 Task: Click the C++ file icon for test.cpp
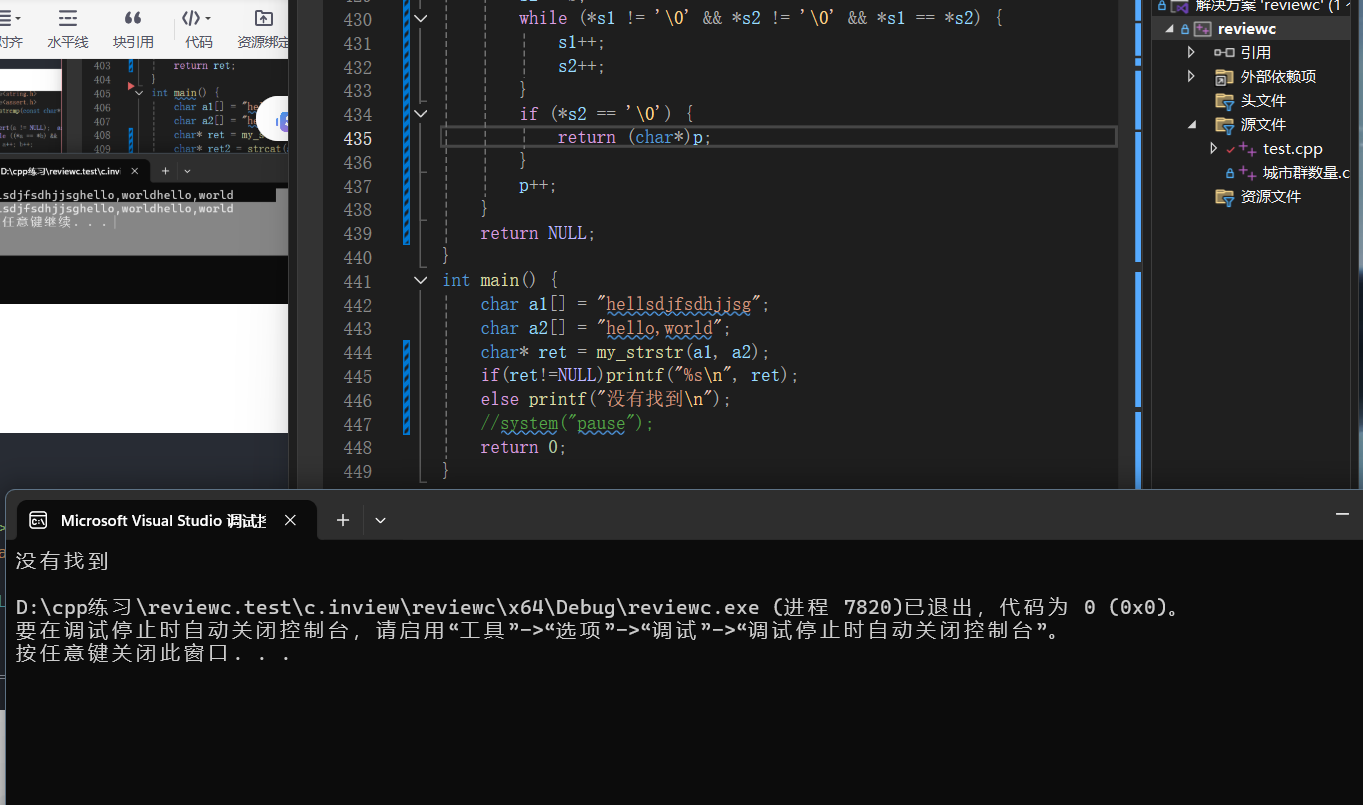1247,149
